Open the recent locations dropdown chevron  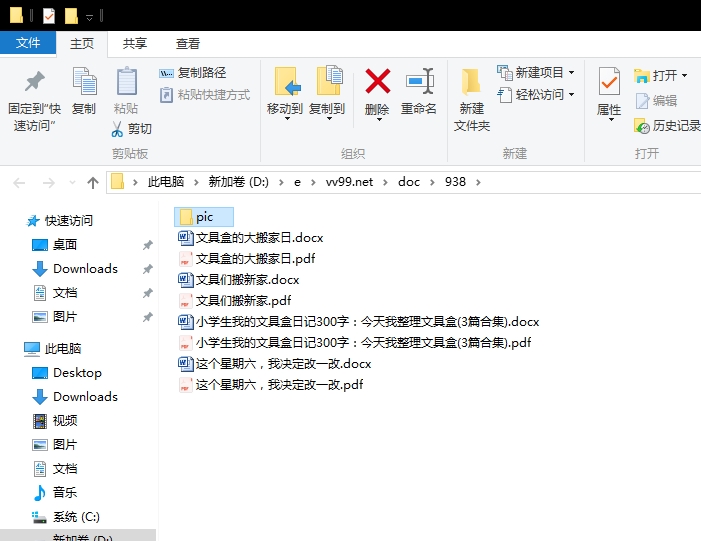(72, 182)
